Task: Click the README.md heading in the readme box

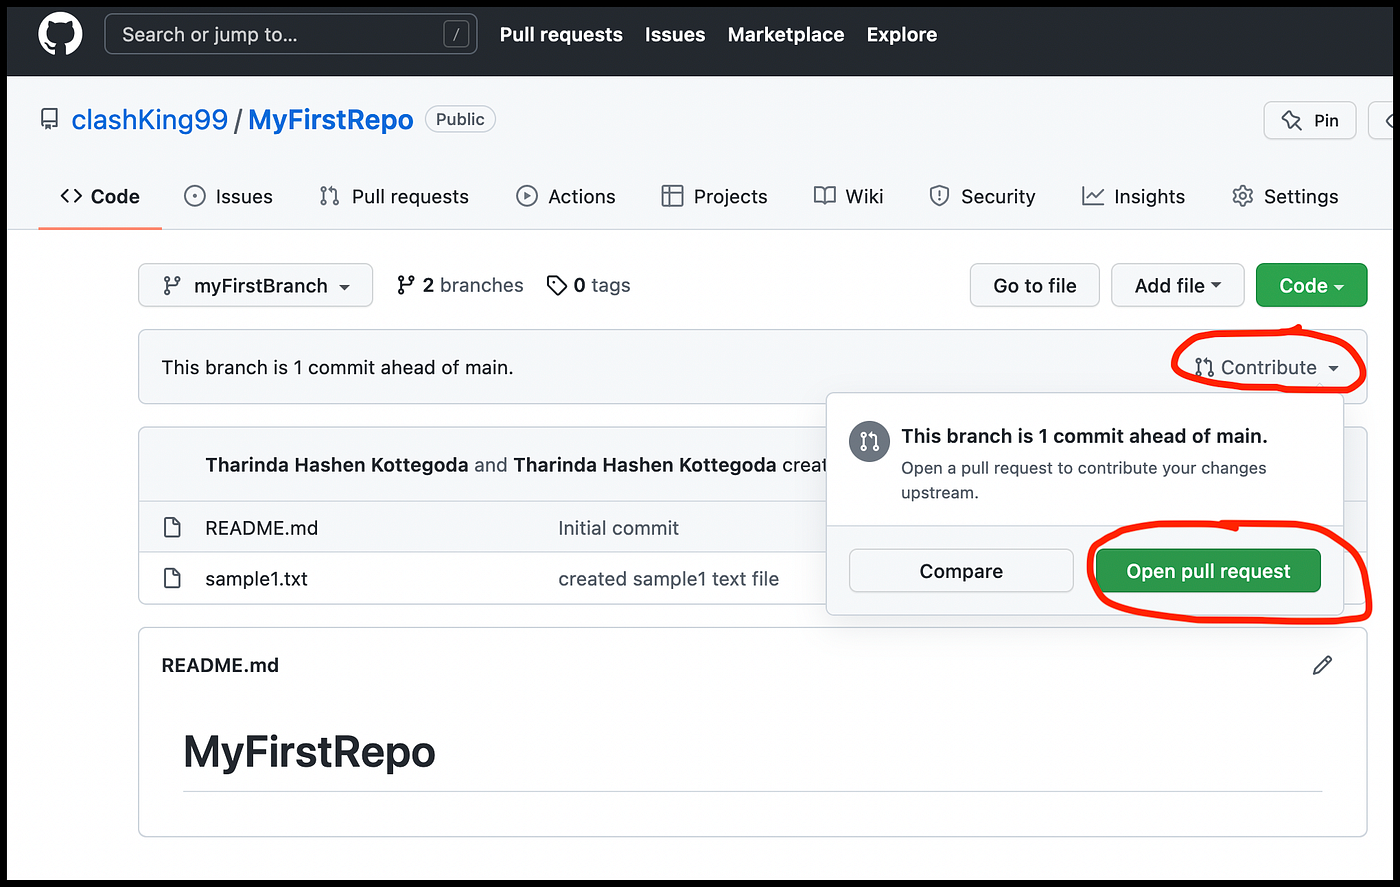Action: pyautogui.click(x=220, y=665)
